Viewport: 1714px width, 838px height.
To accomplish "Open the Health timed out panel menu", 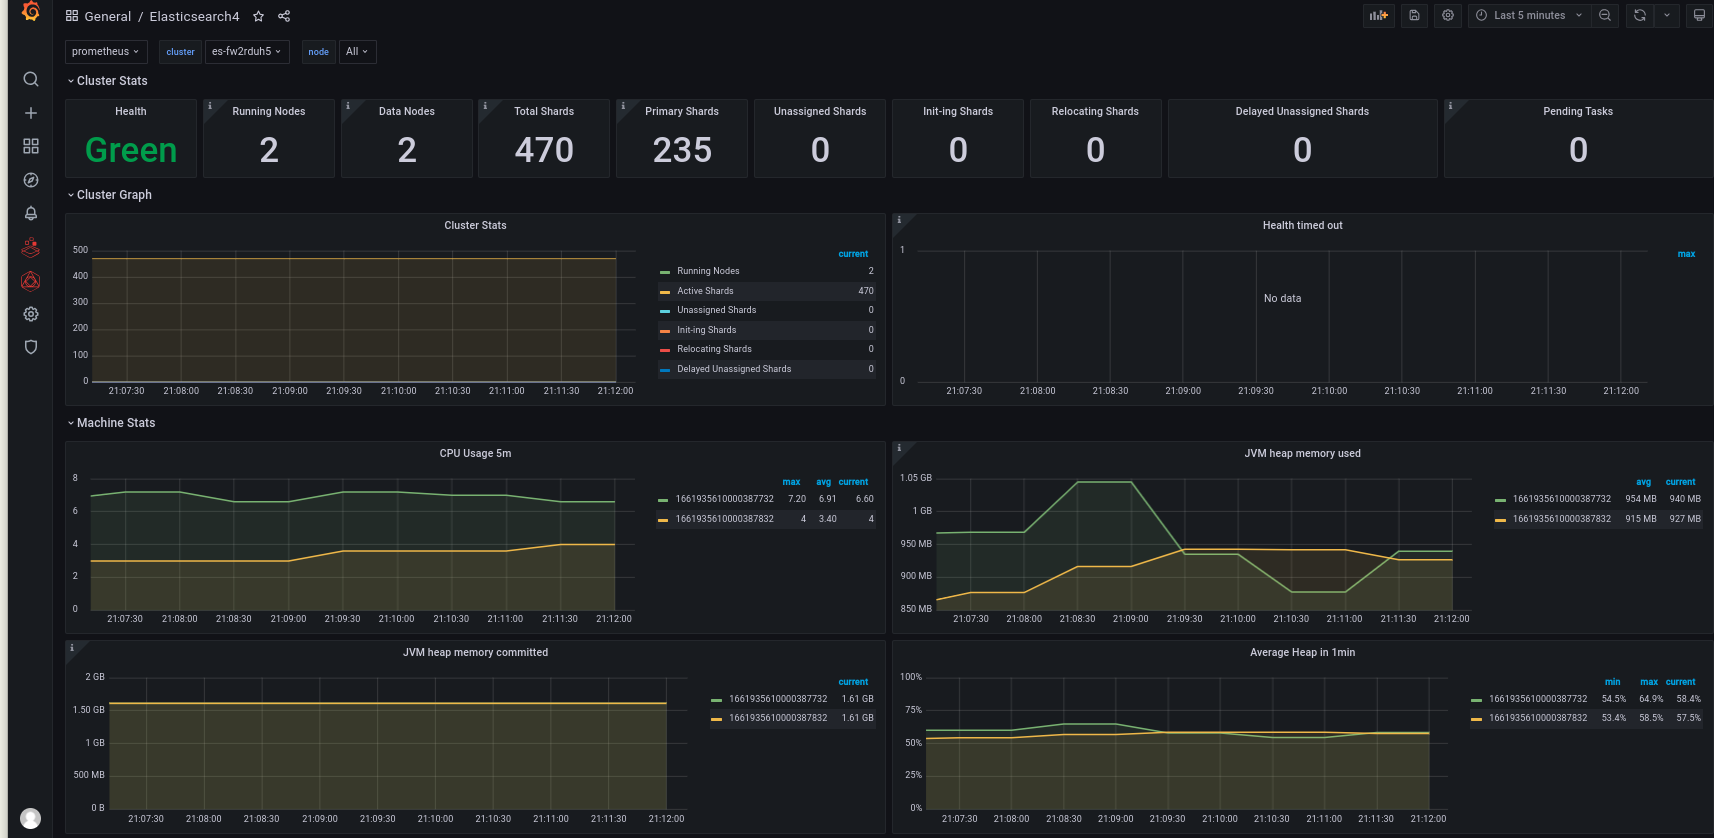I will click(1302, 225).
